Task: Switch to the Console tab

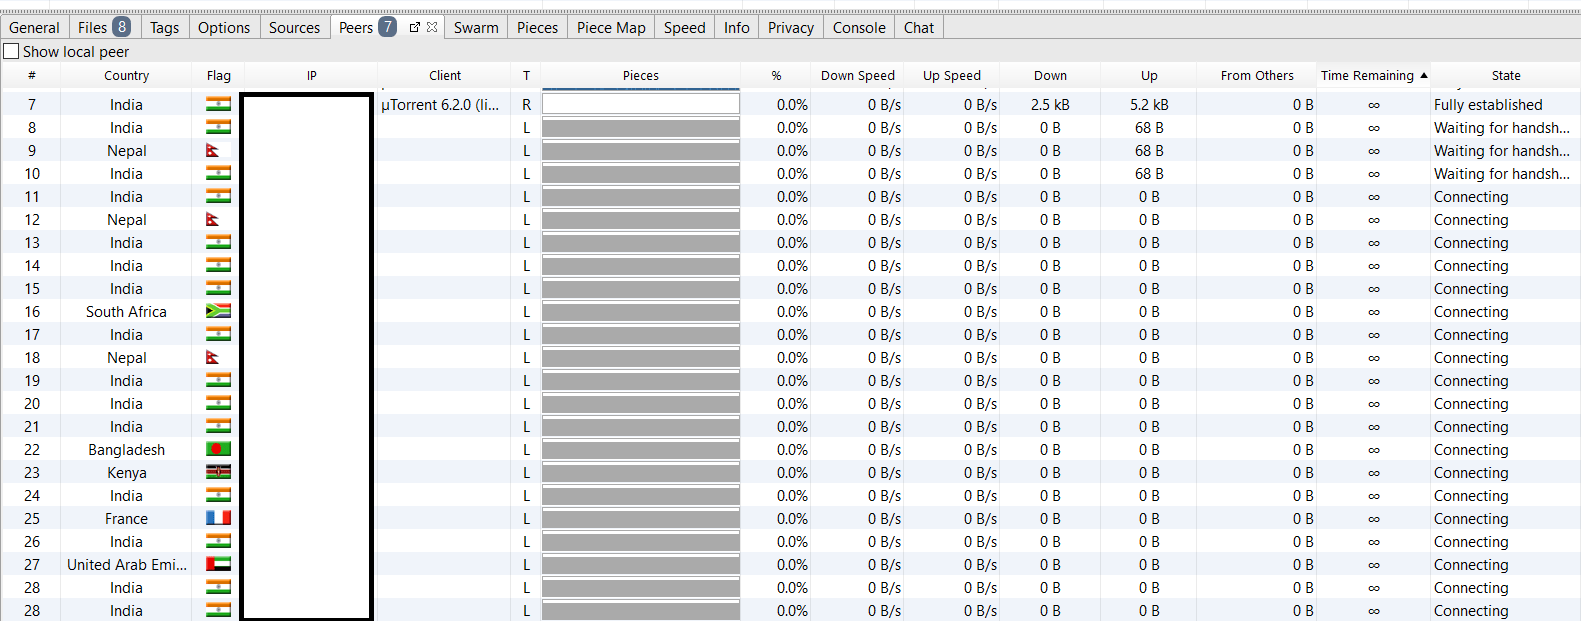Action: coord(859,27)
